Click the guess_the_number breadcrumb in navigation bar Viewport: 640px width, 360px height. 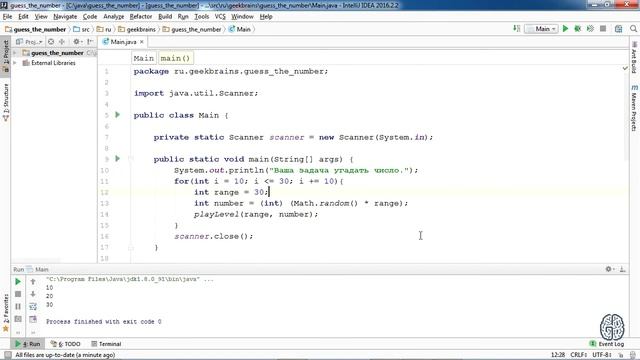(x=36, y=29)
